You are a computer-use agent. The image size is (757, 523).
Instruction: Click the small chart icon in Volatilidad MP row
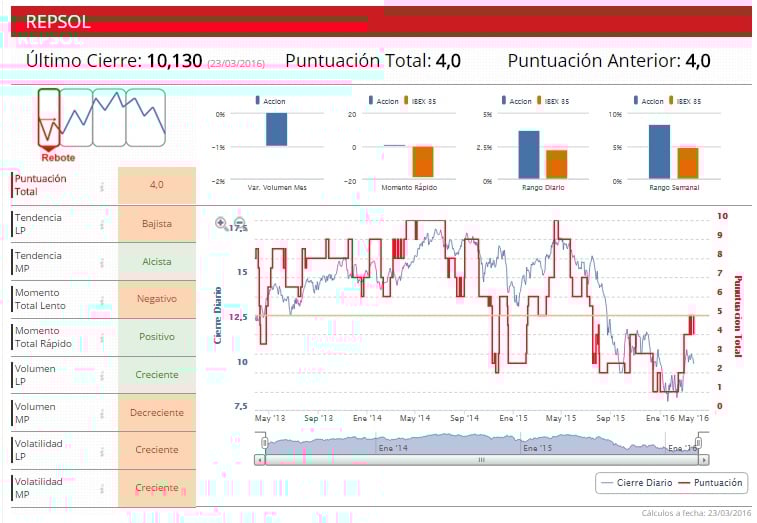pos(102,489)
